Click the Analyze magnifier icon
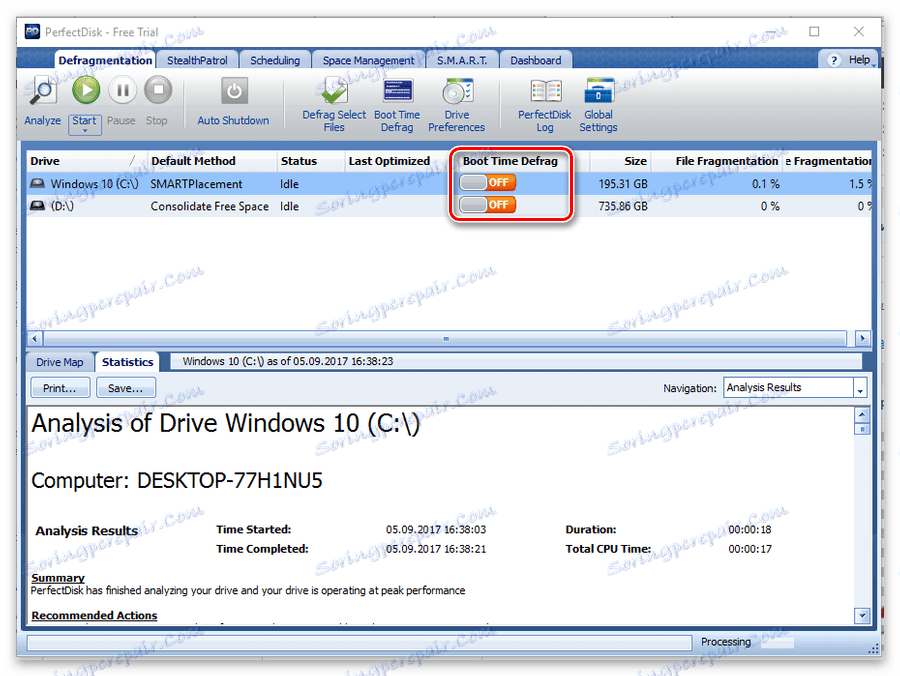The image size is (900, 676). pyautogui.click(x=43, y=91)
